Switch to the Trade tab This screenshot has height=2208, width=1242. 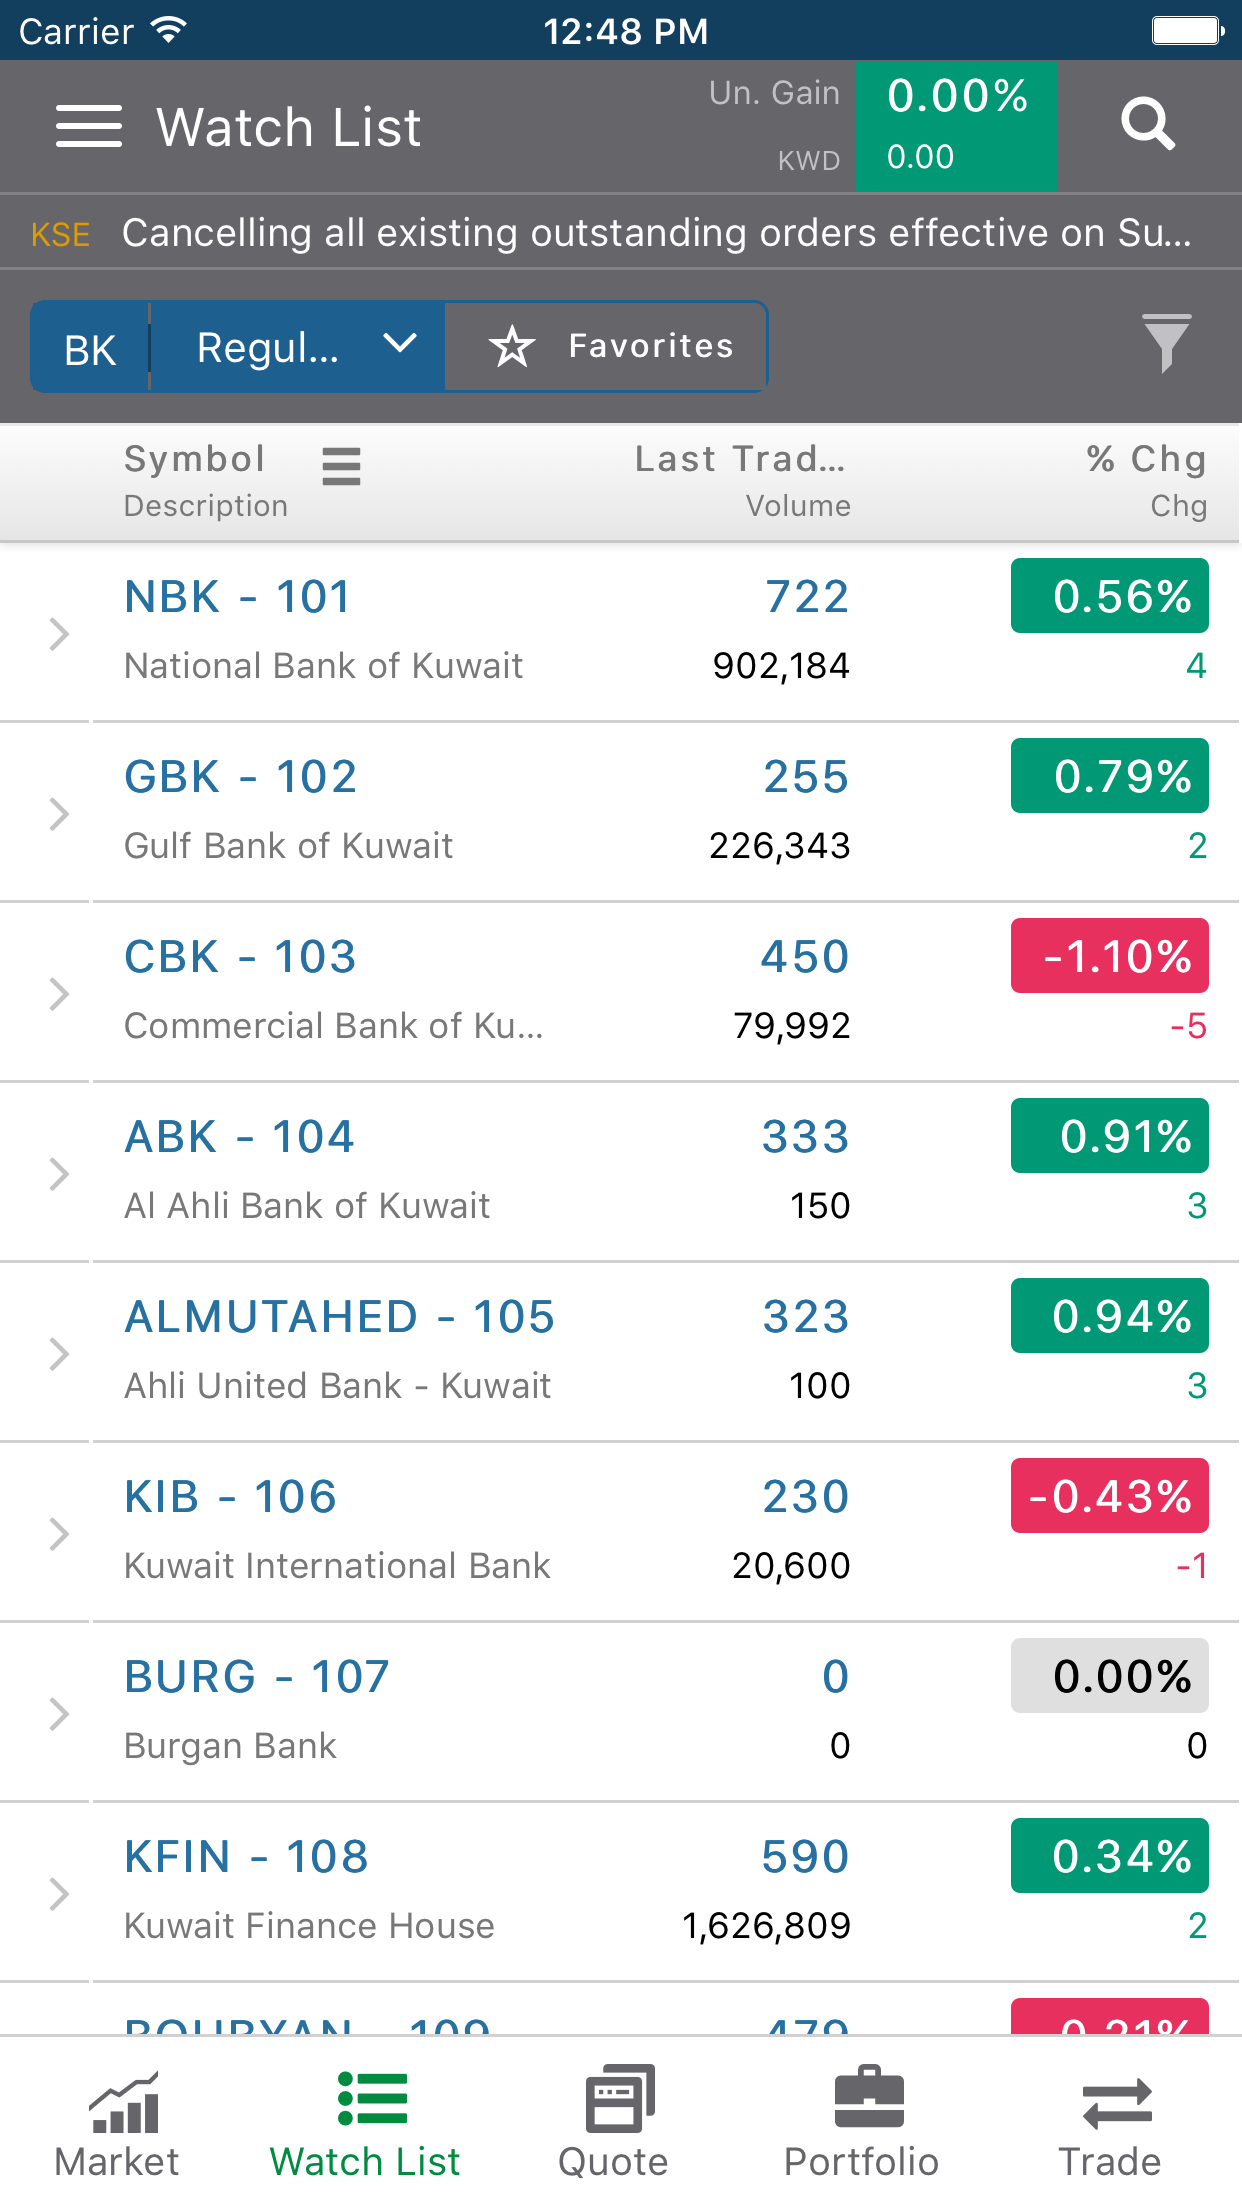coord(1110,2122)
